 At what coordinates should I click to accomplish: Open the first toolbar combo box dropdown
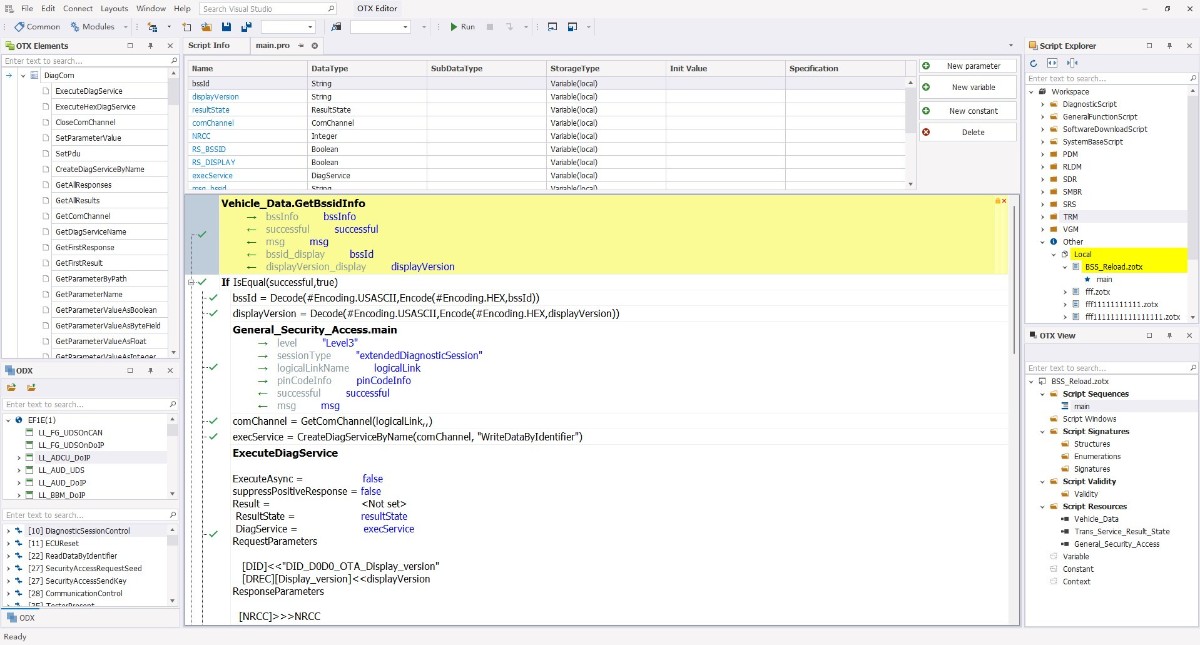308,27
